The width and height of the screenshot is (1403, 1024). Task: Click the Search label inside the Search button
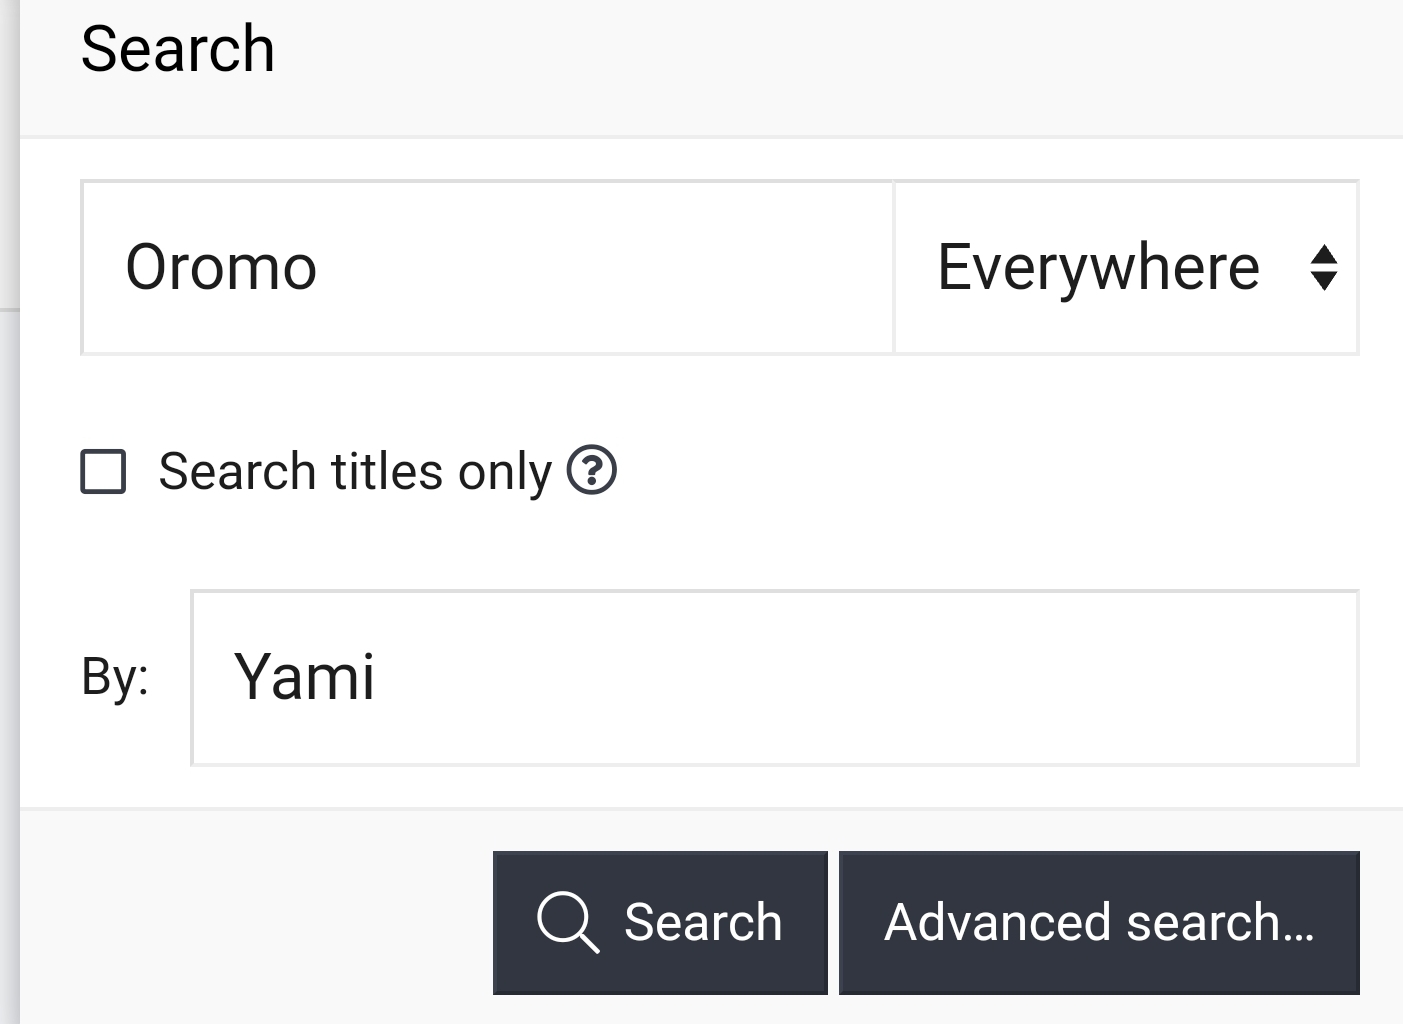pyautogui.click(x=702, y=922)
